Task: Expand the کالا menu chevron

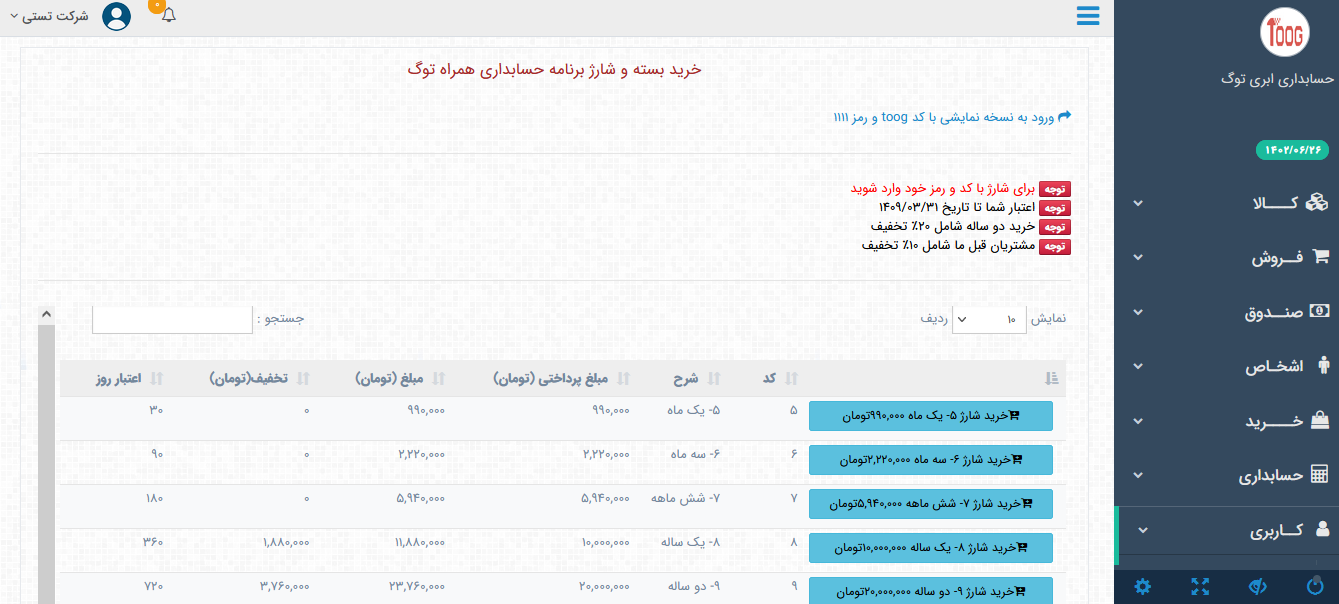Action: click(x=1139, y=203)
